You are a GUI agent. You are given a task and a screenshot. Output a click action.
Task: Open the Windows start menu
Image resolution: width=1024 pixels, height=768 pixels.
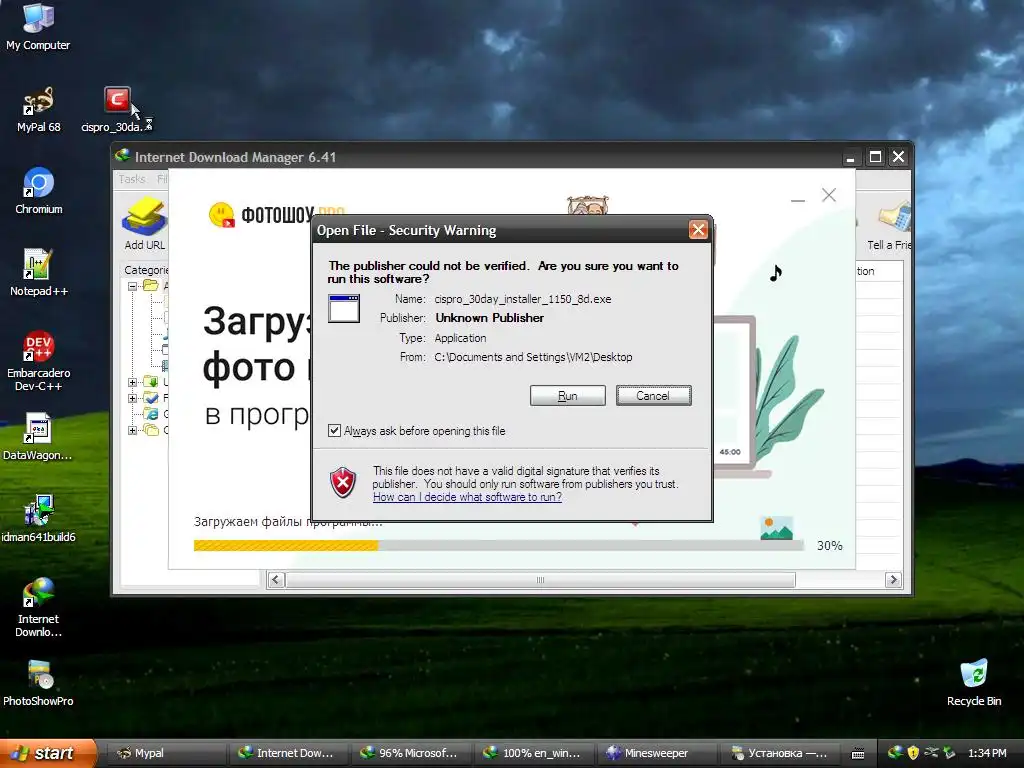pos(48,753)
